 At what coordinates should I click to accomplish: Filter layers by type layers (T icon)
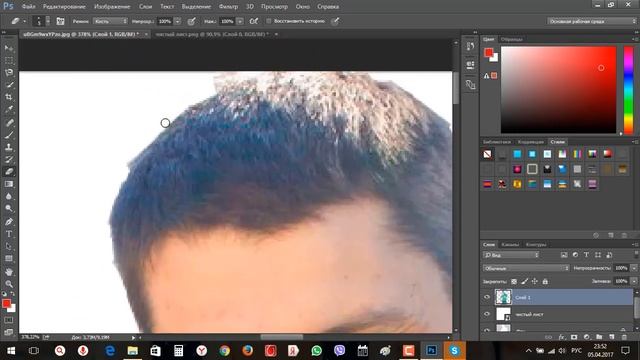point(586,255)
